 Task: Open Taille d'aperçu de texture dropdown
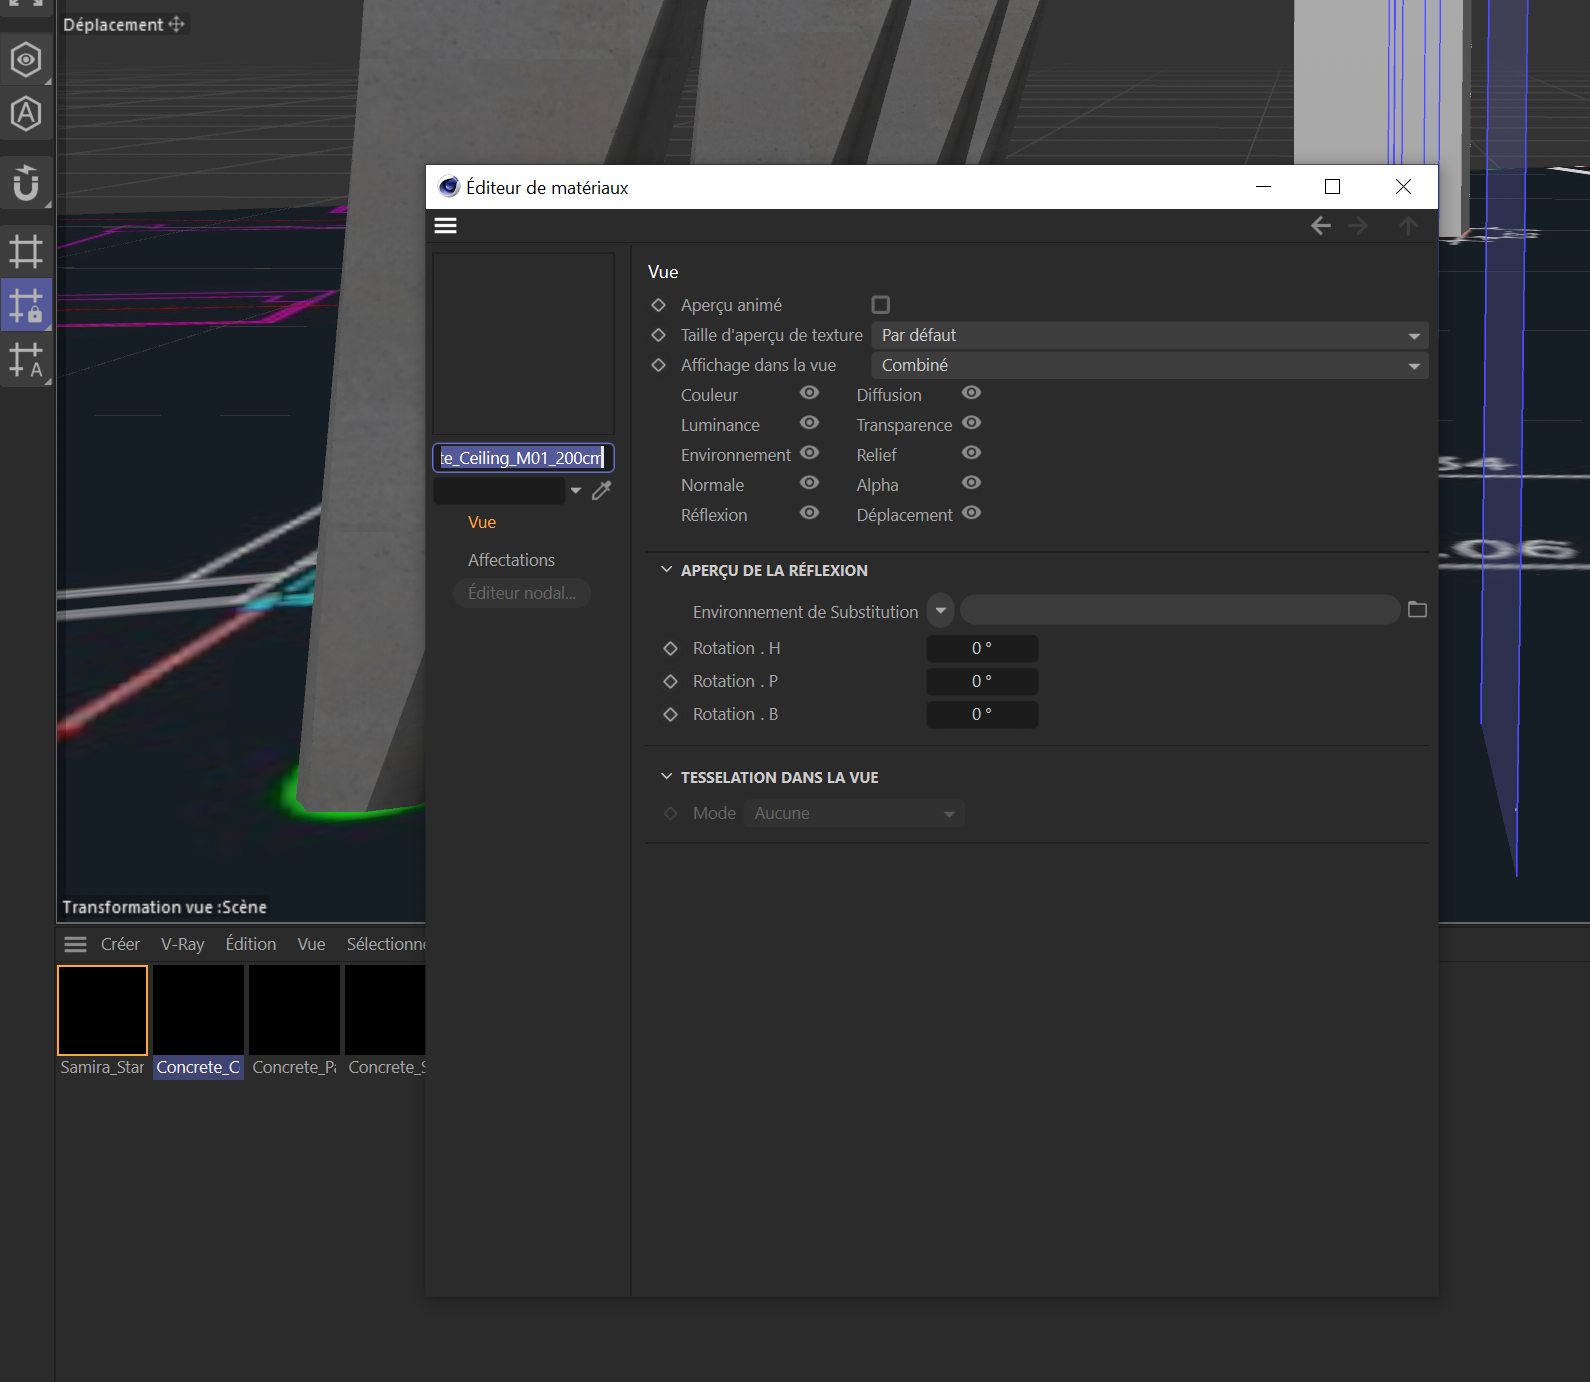(1150, 335)
